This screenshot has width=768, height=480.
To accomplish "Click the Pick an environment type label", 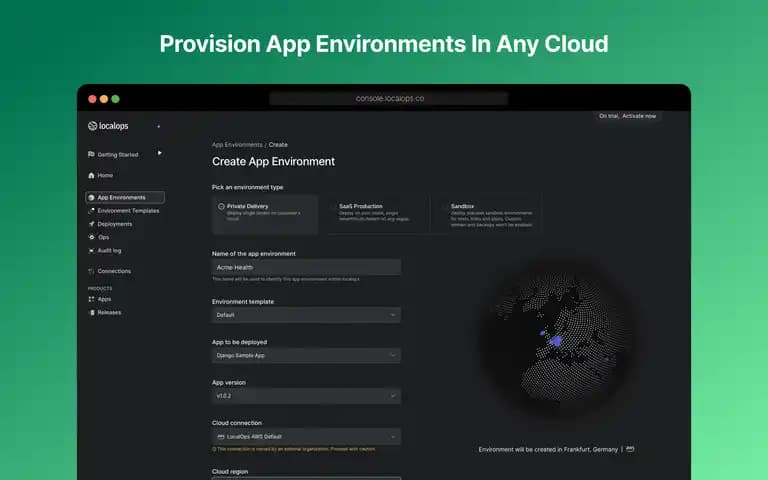I will click(247, 187).
